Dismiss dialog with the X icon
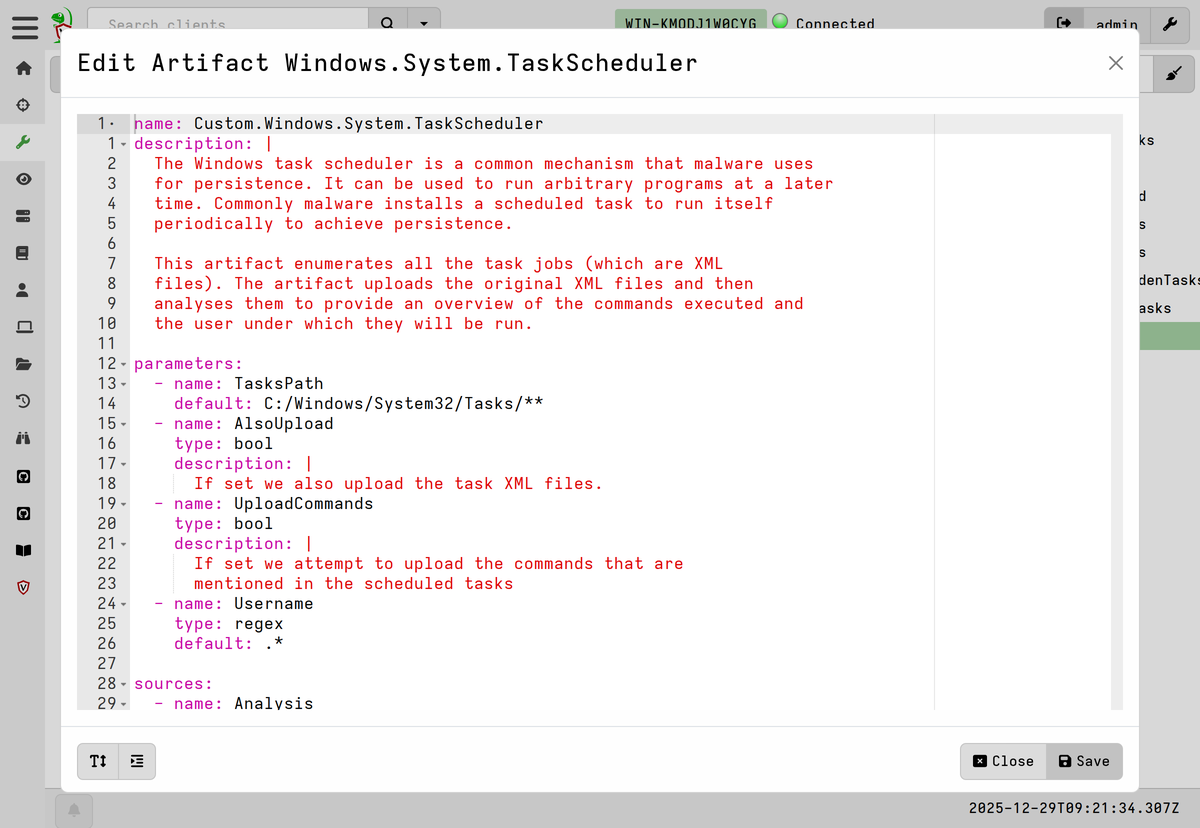The height and width of the screenshot is (828, 1200). 1116,63
